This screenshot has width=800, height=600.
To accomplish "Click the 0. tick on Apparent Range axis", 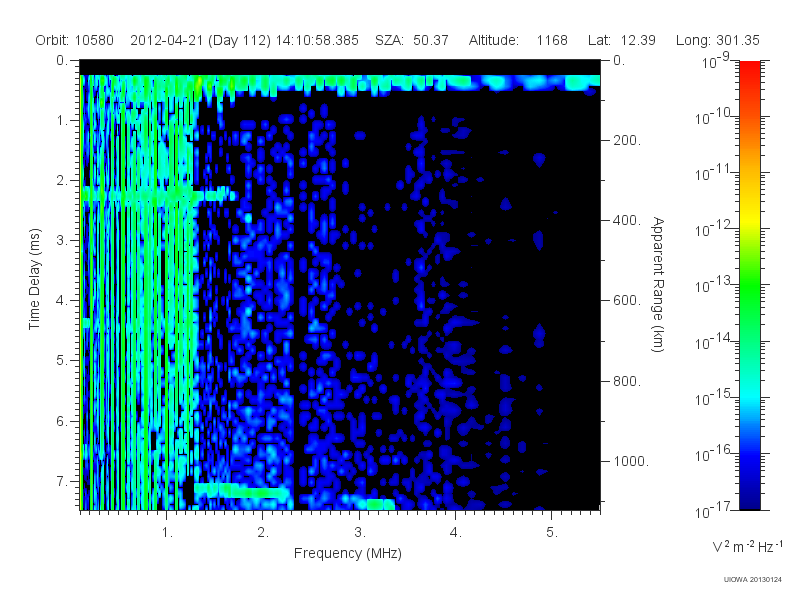I will click(619, 60).
